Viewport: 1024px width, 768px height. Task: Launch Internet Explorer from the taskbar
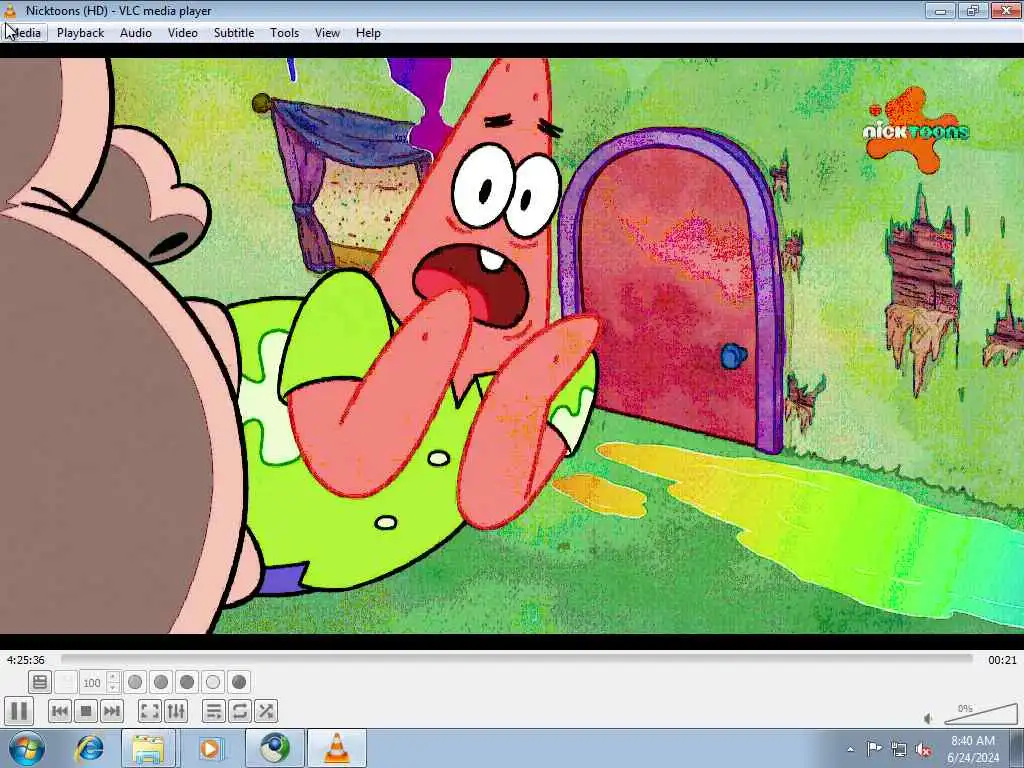tap(89, 748)
